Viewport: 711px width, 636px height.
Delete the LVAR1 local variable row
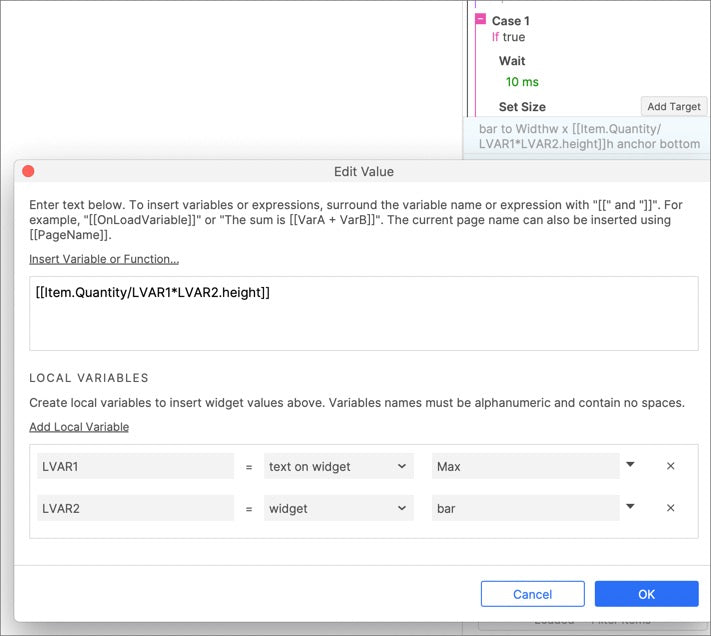670,466
